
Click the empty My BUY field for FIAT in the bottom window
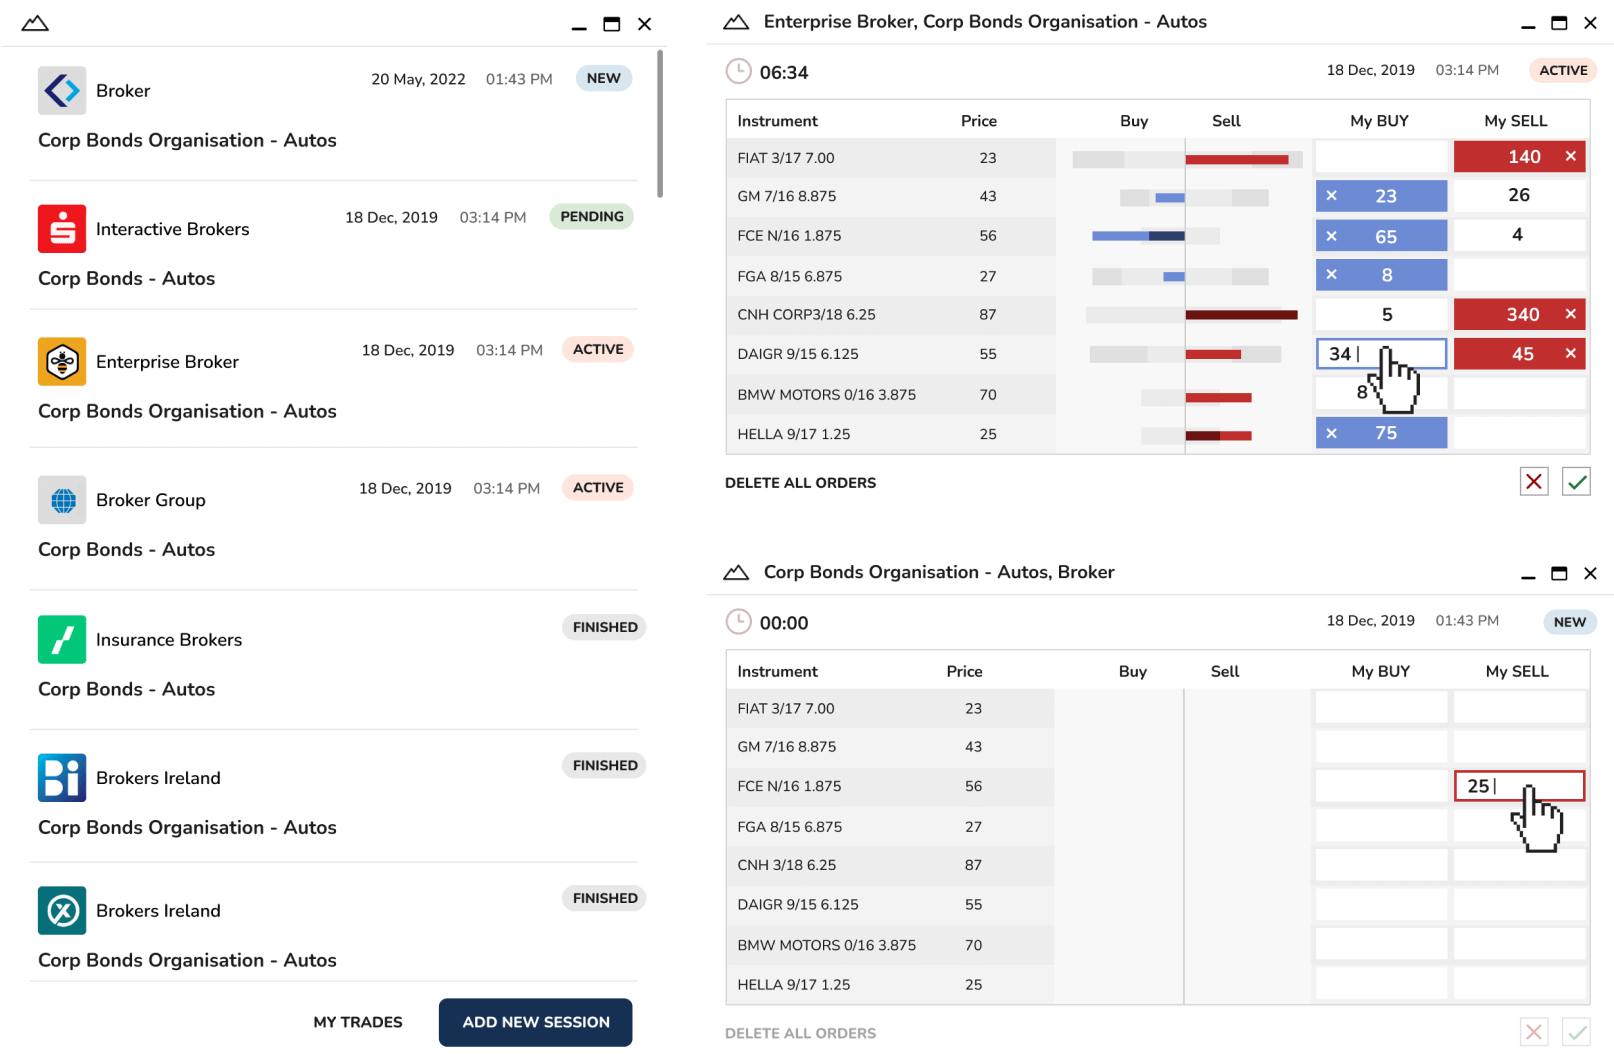coord(1381,708)
